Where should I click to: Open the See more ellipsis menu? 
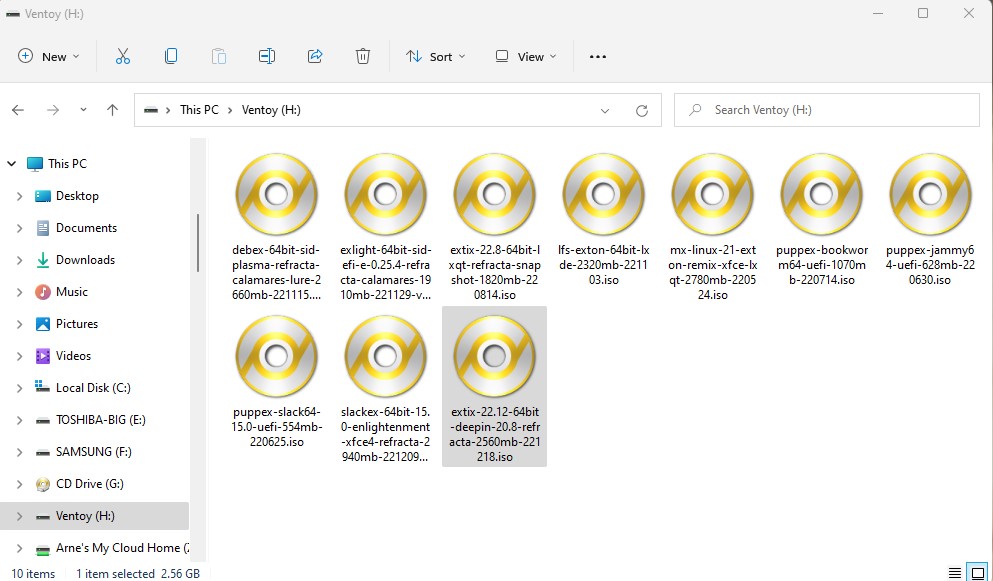598,56
